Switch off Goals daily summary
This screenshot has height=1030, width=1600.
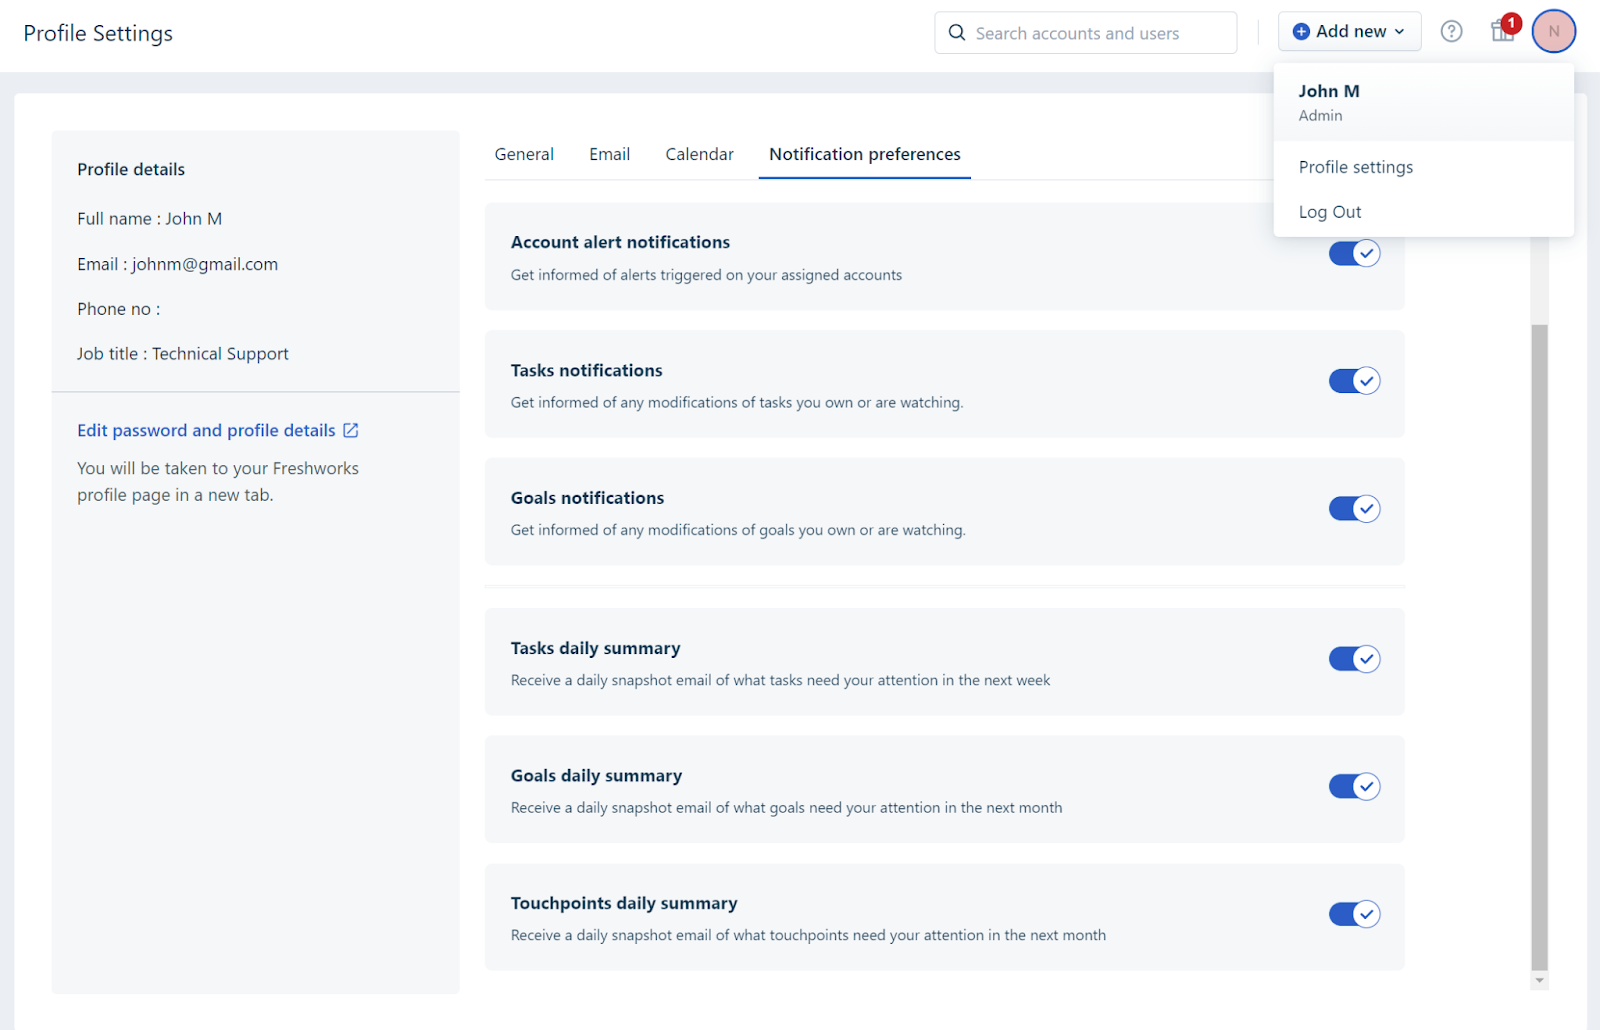1354,787
